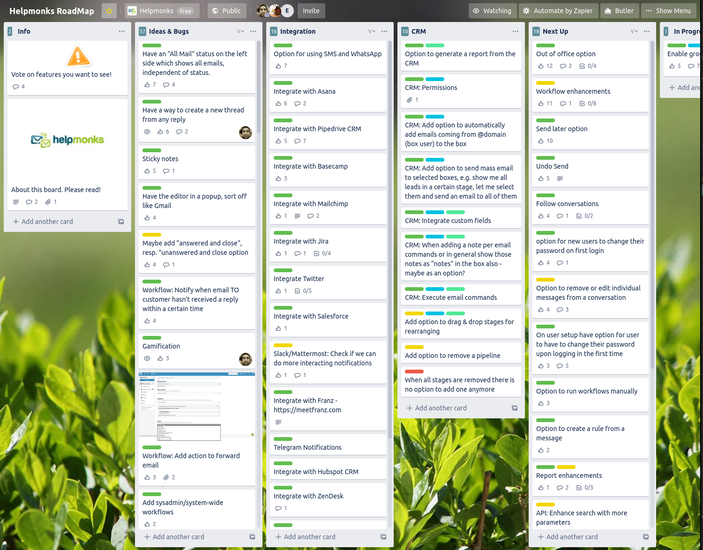Create card from template in Integration list
Image resolution: width=703 pixels, height=550 pixels.
click(x=383, y=537)
